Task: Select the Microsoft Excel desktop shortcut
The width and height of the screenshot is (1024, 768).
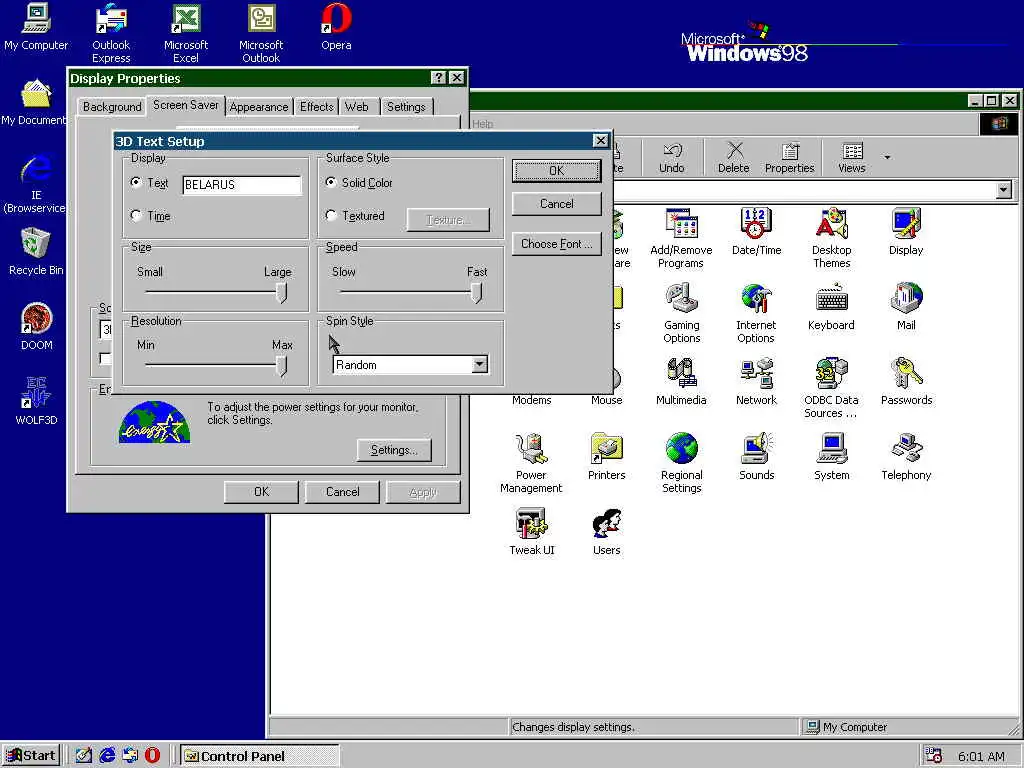Action: click(186, 33)
